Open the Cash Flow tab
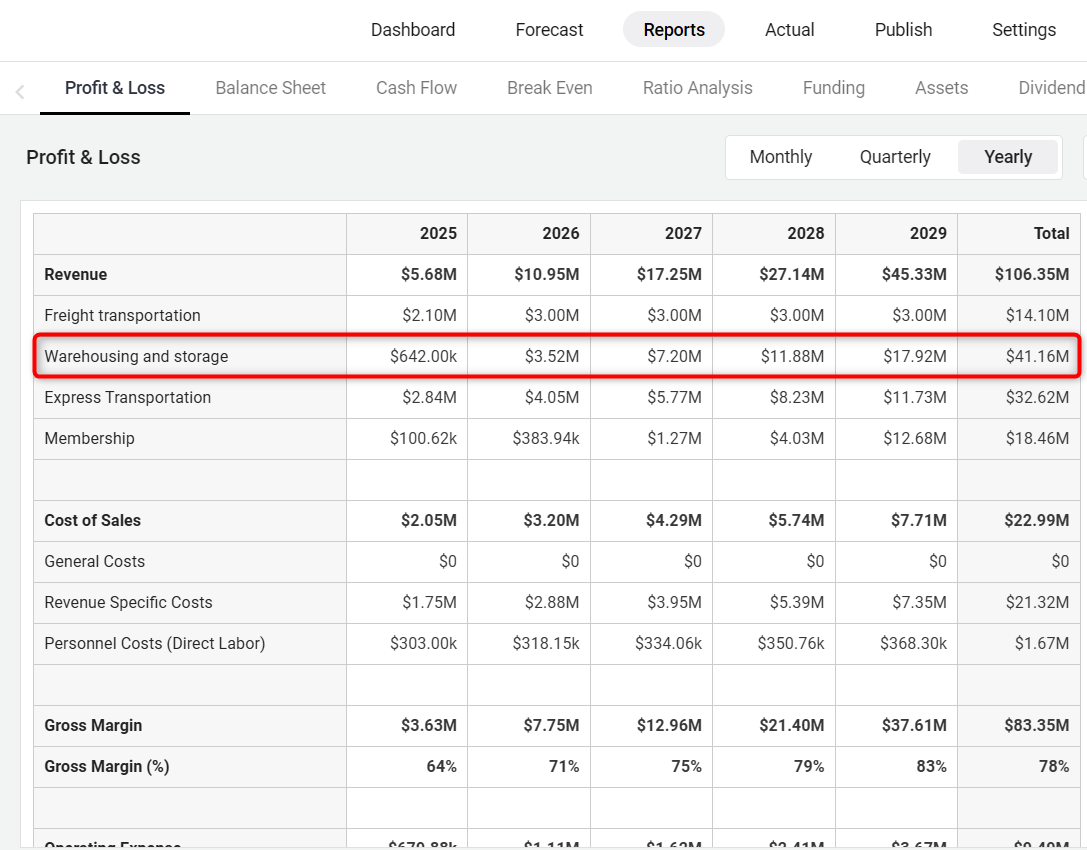 pyautogui.click(x=416, y=88)
